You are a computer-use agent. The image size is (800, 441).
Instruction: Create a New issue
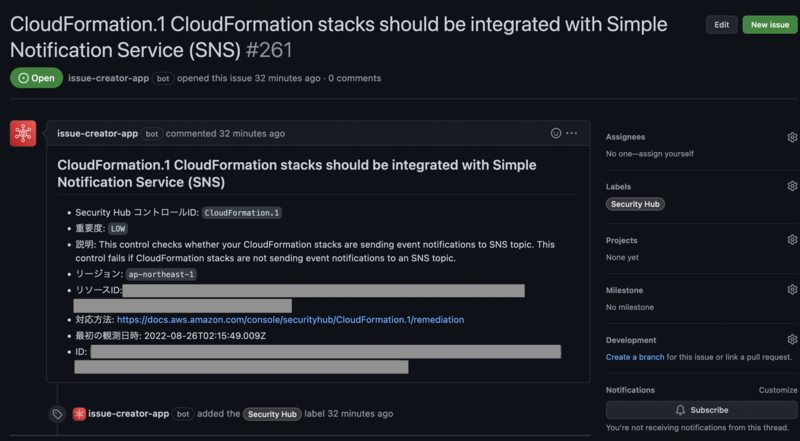coord(770,24)
